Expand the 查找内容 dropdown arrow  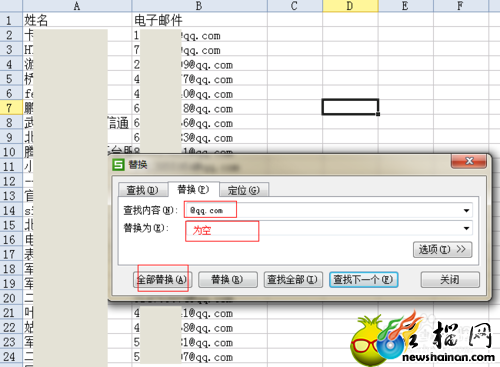(466, 211)
